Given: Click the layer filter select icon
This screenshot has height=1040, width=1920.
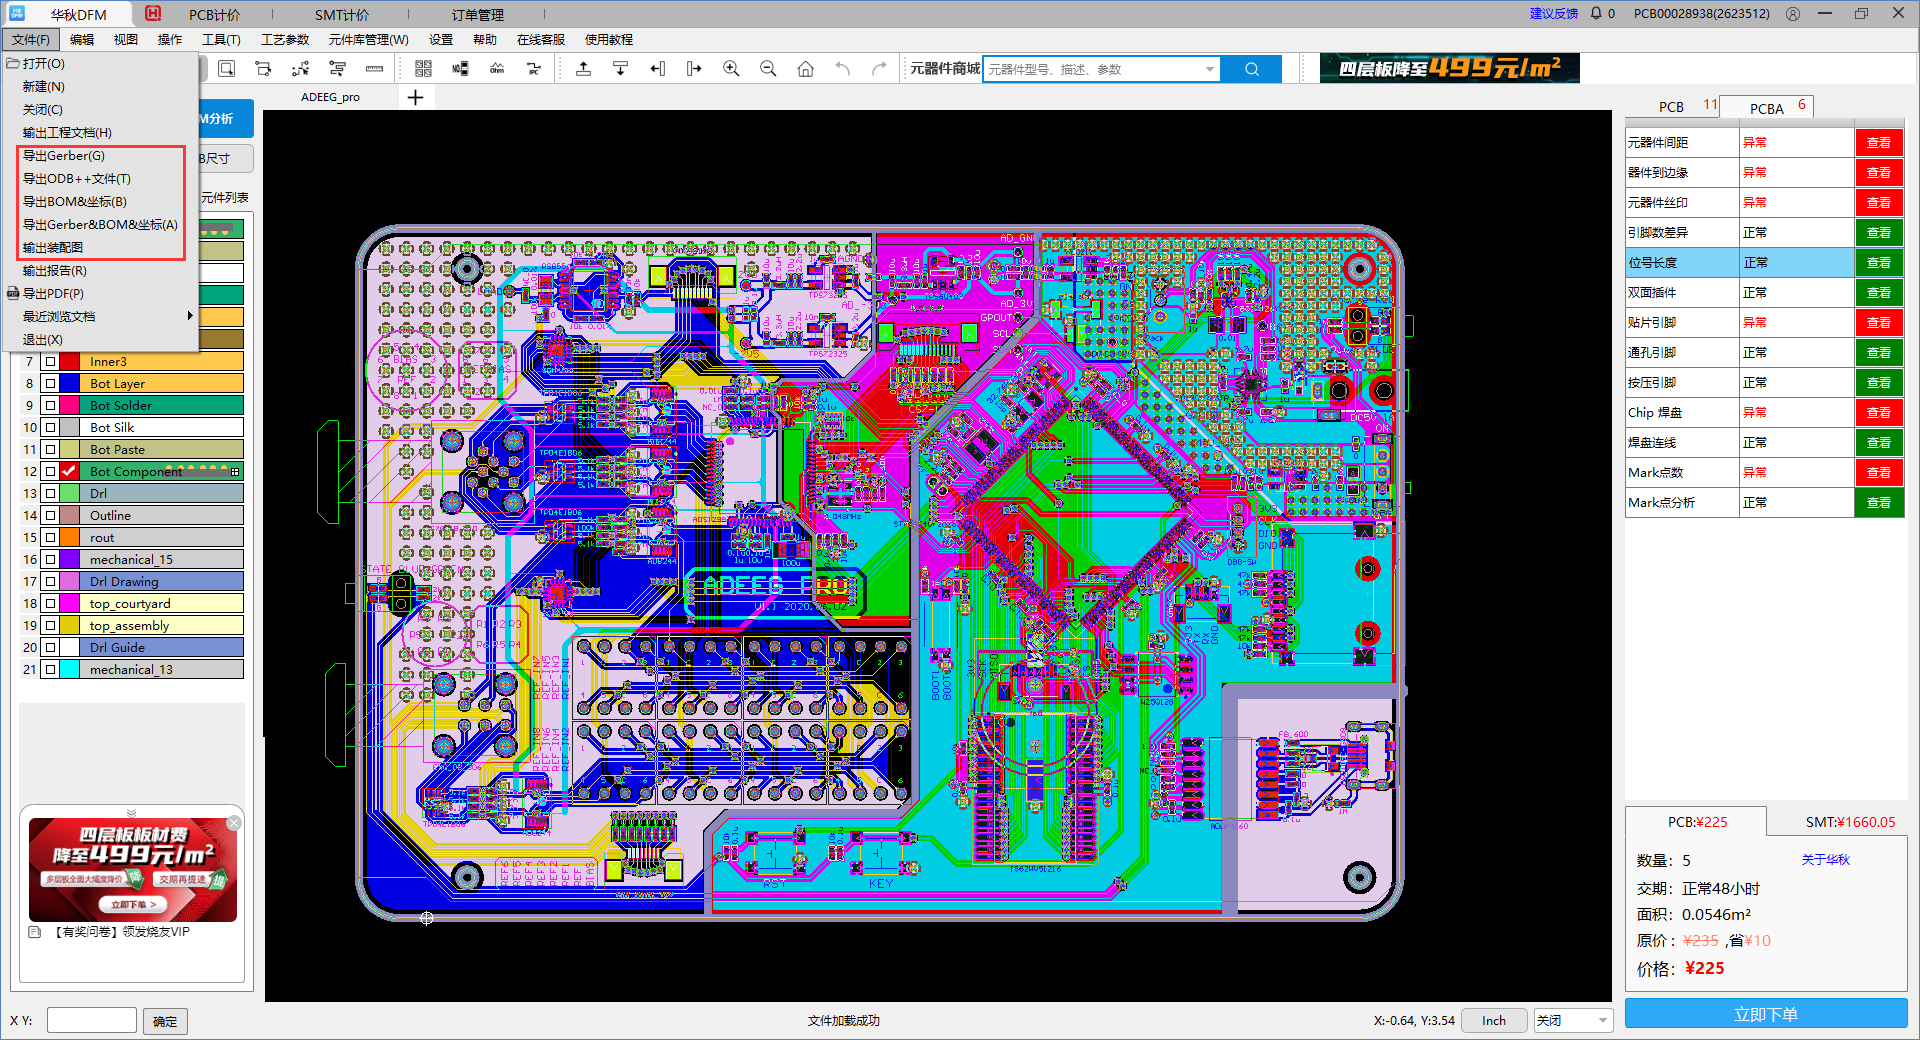Looking at the screenshot, I should coord(338,69).
